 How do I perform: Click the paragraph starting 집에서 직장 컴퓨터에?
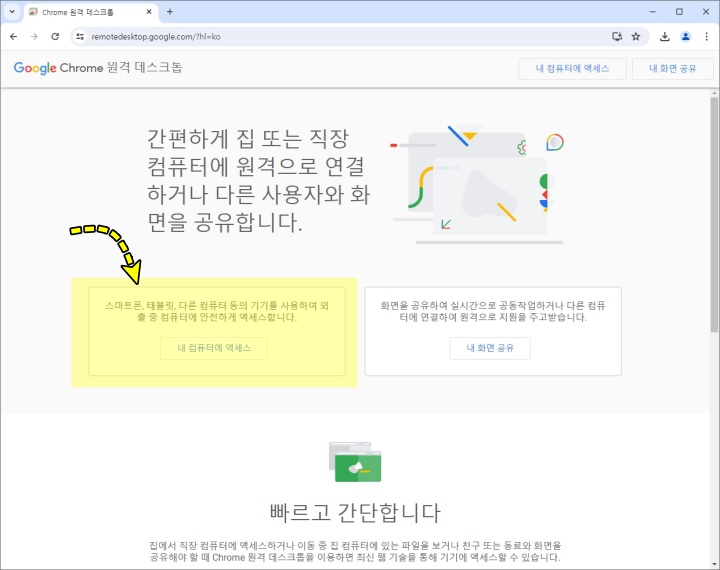(x=355, y=551)
